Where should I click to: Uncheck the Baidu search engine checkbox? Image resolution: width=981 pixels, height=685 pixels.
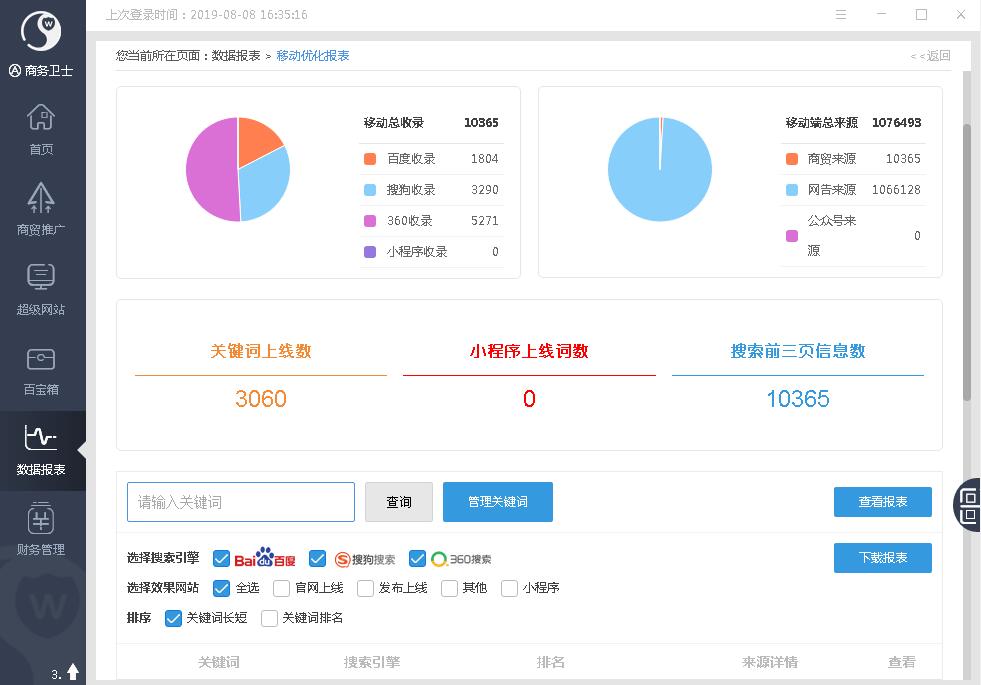tap(222, 558)
